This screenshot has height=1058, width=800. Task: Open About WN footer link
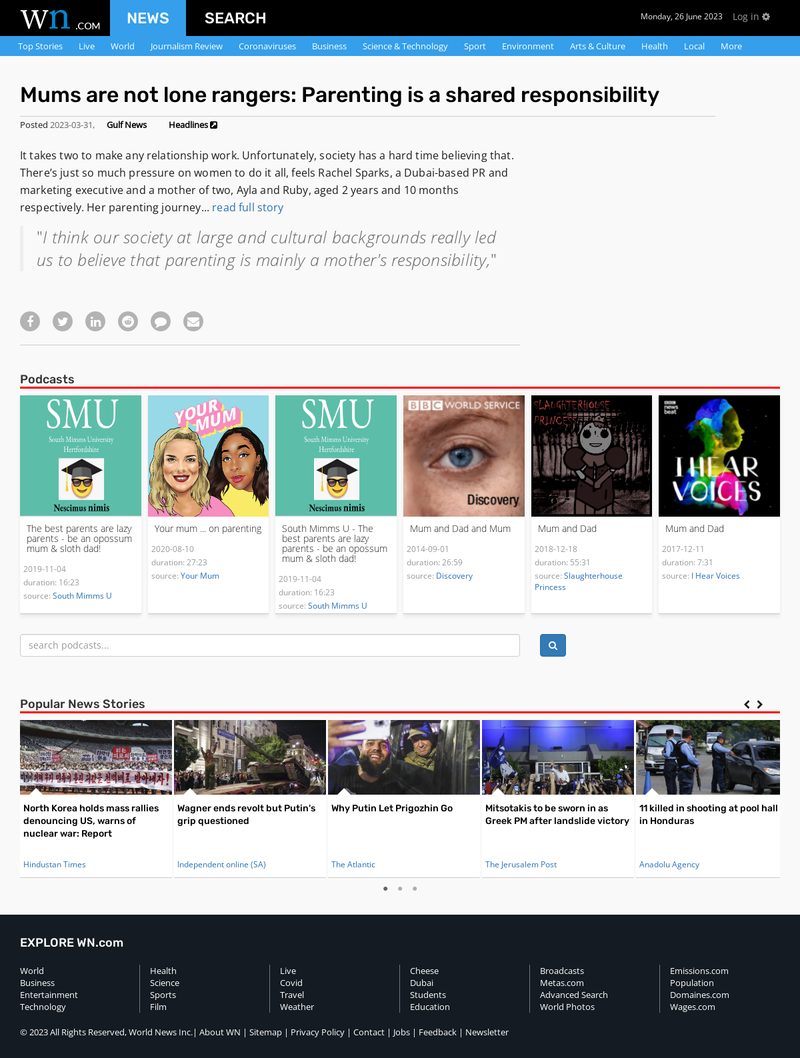click(x=220, y=1032)
